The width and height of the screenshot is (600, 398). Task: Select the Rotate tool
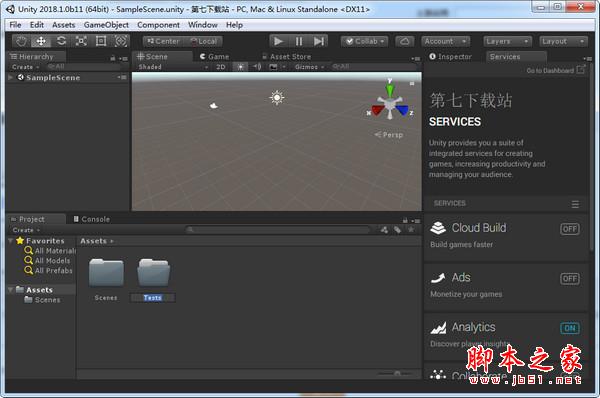[x=61, y=41]
